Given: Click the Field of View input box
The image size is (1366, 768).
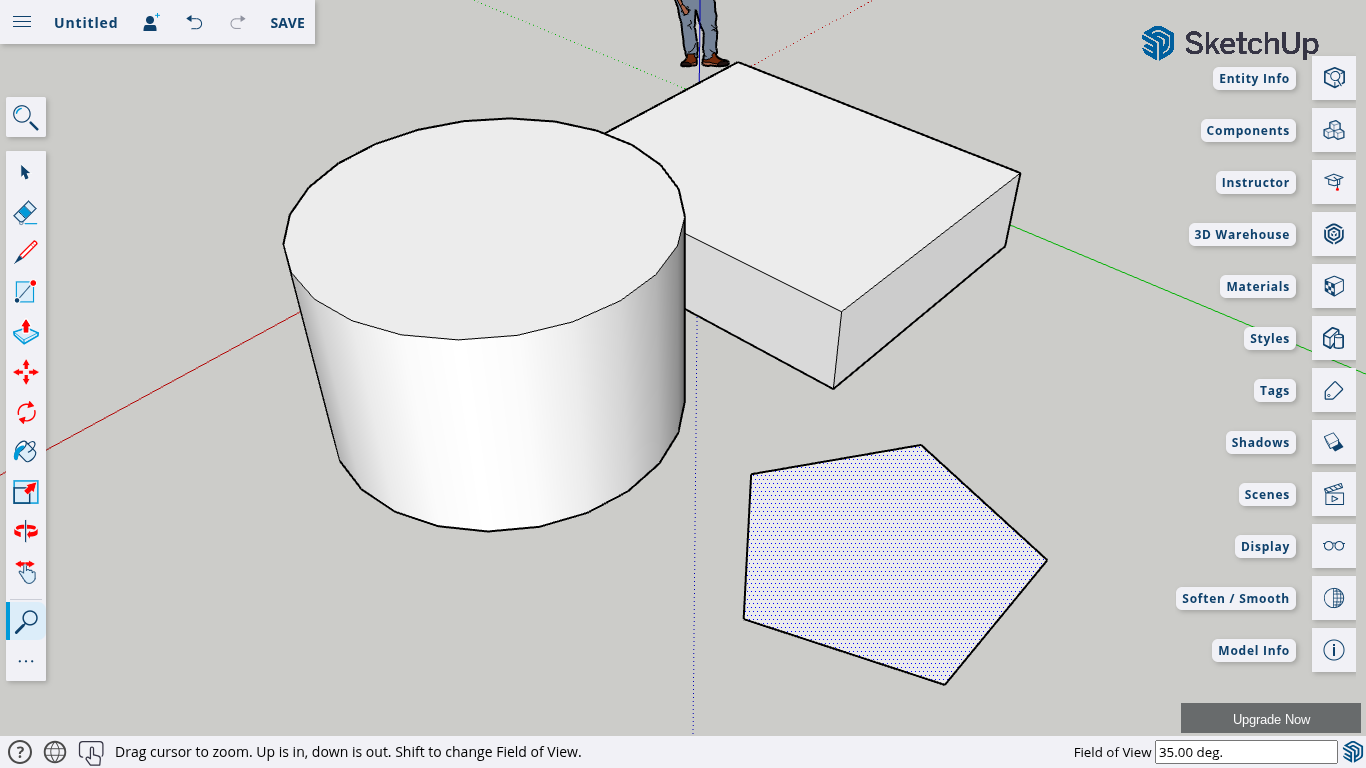Looking at the screenshot, I should tap(1245, 752).
